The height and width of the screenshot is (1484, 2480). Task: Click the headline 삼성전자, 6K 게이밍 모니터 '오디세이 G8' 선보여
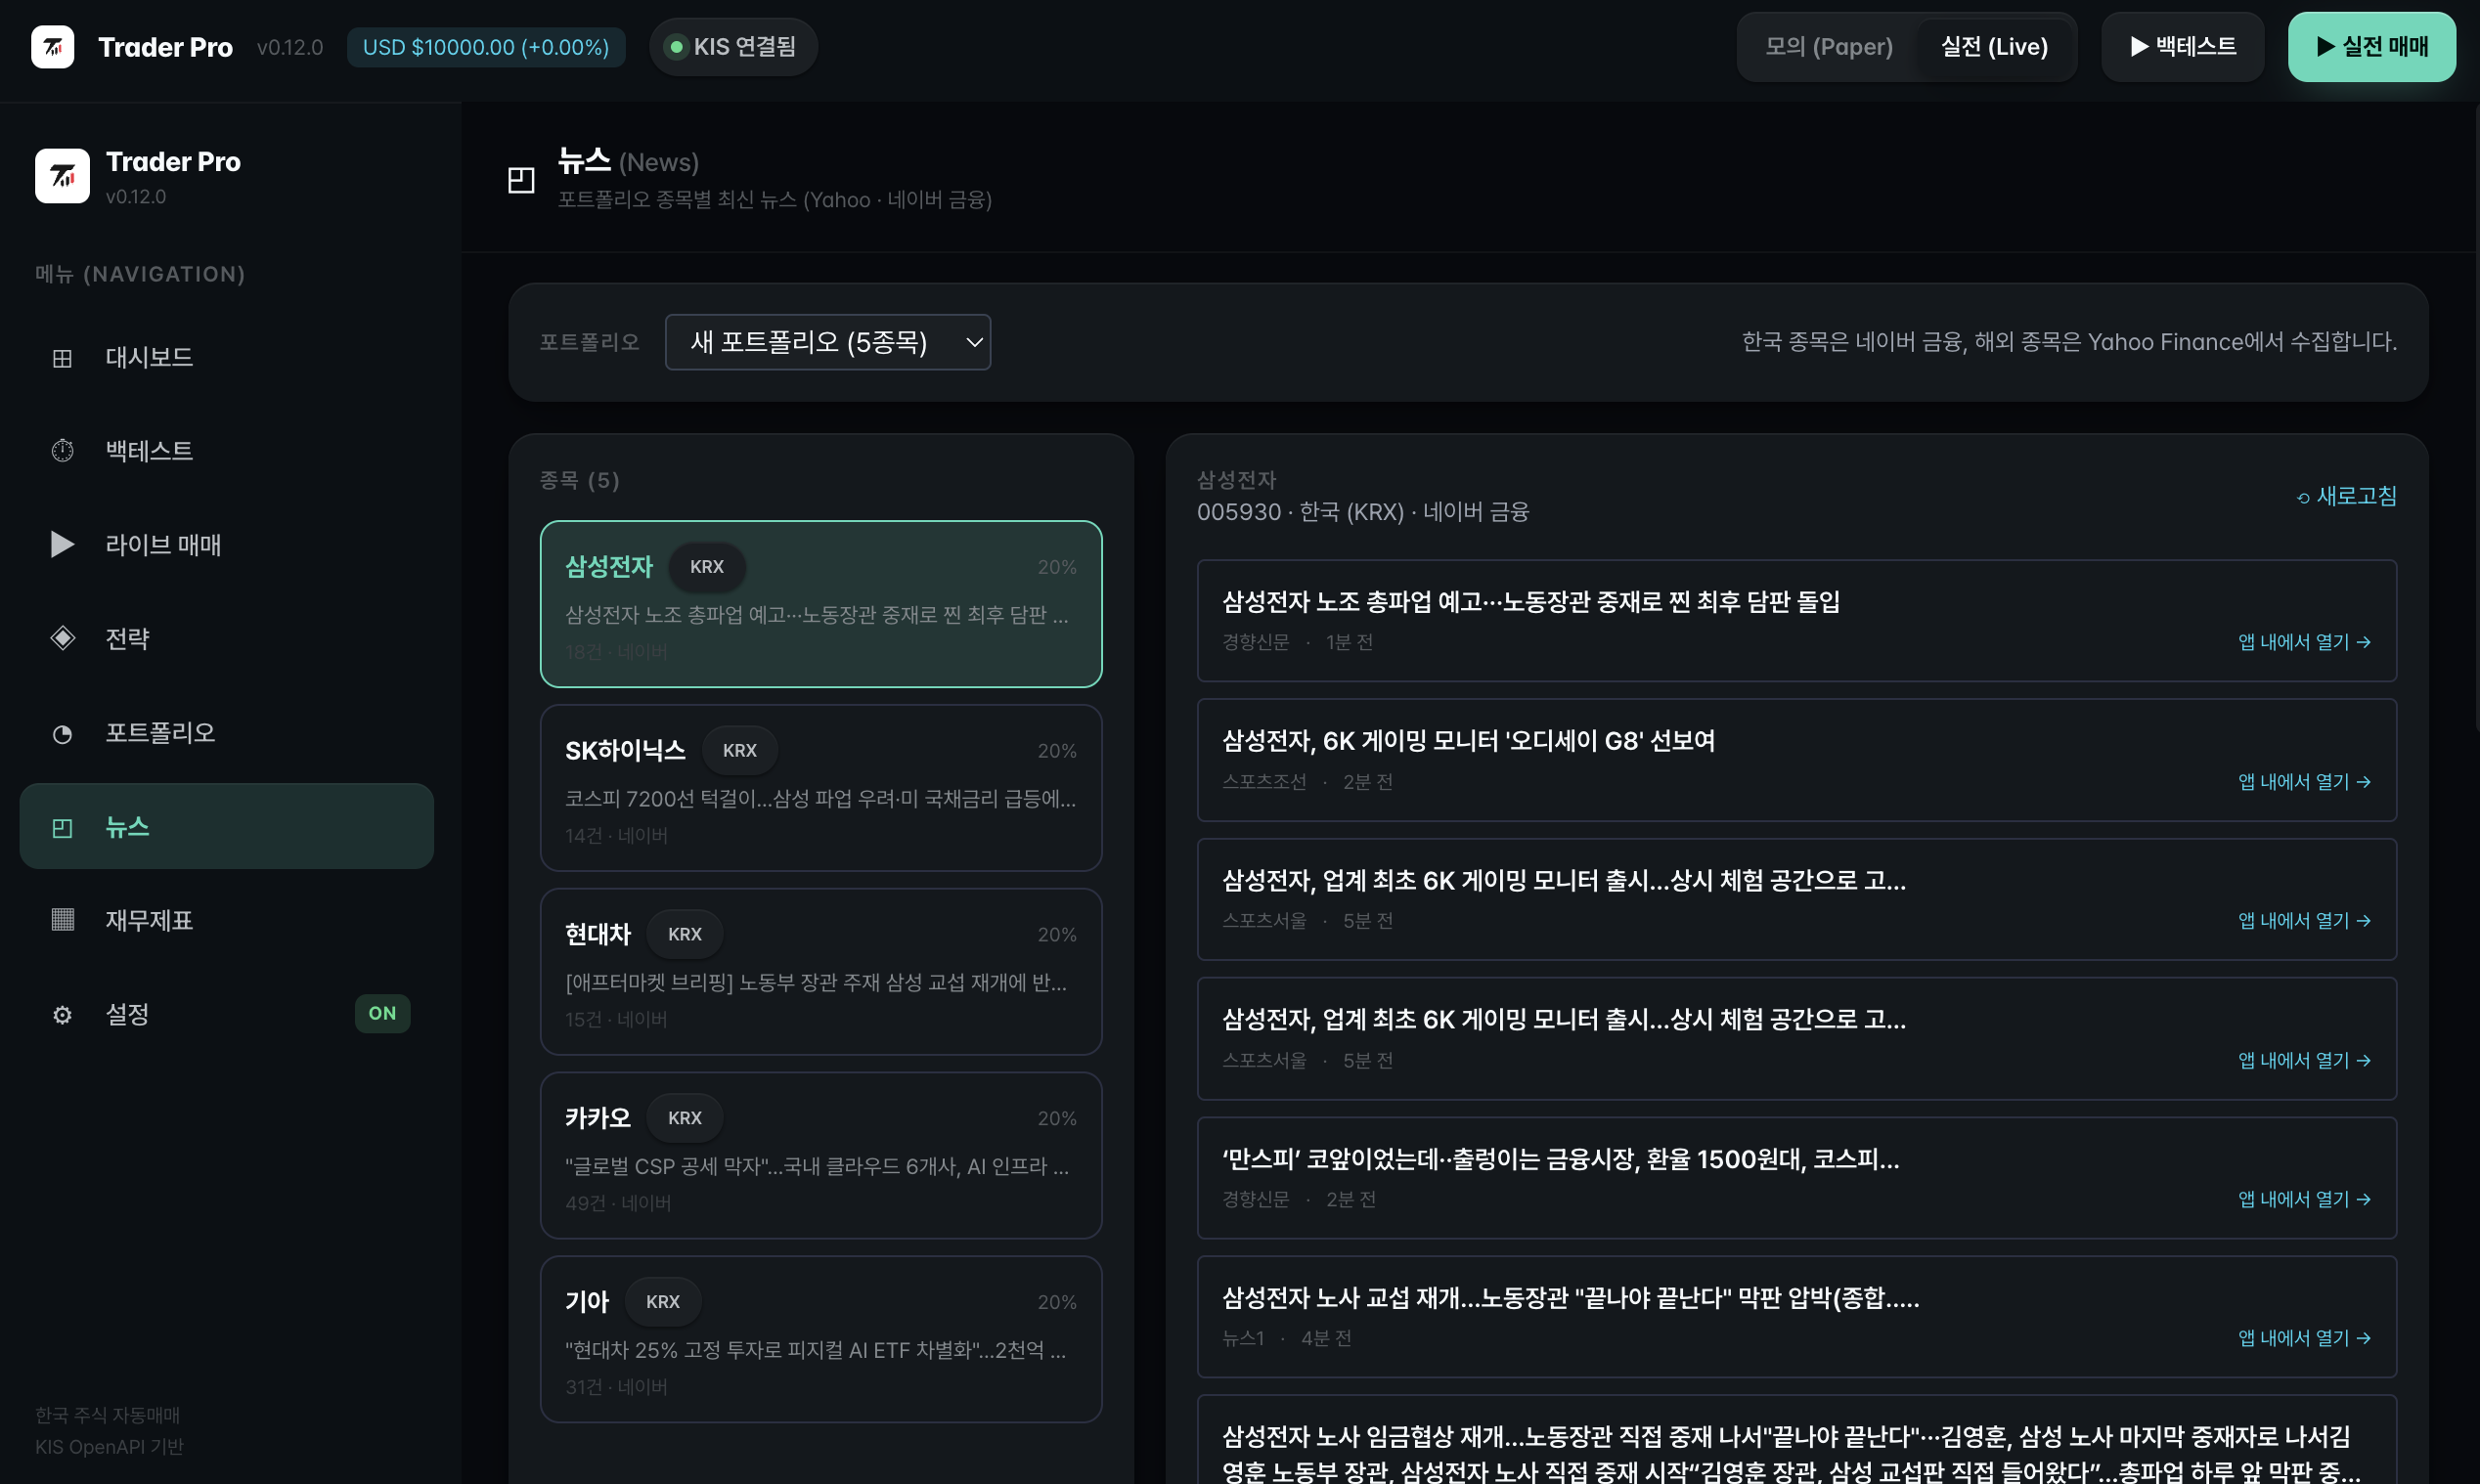tap(1468, 741)
